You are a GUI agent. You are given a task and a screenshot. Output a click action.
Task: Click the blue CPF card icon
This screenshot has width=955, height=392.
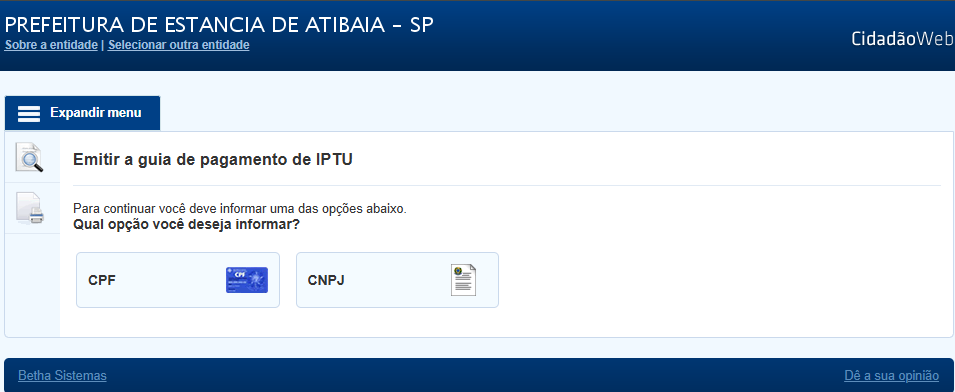[x=247, y=280]
